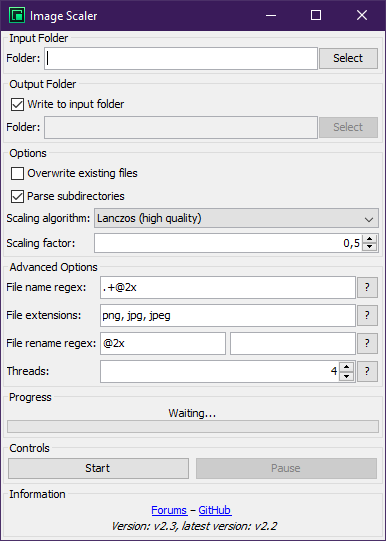Screen dimensions: 386x541
Task: Increase Threads with up arrow
Action: pyautogui.click(x=347, y=367)
